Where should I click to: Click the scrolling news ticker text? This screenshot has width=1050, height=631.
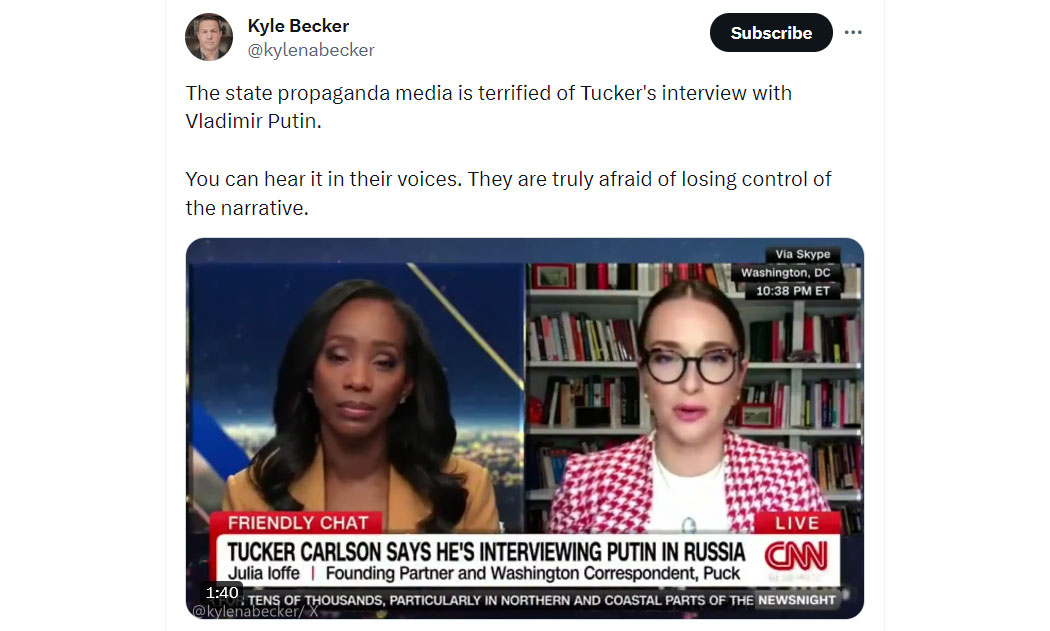tap(501, 600)
